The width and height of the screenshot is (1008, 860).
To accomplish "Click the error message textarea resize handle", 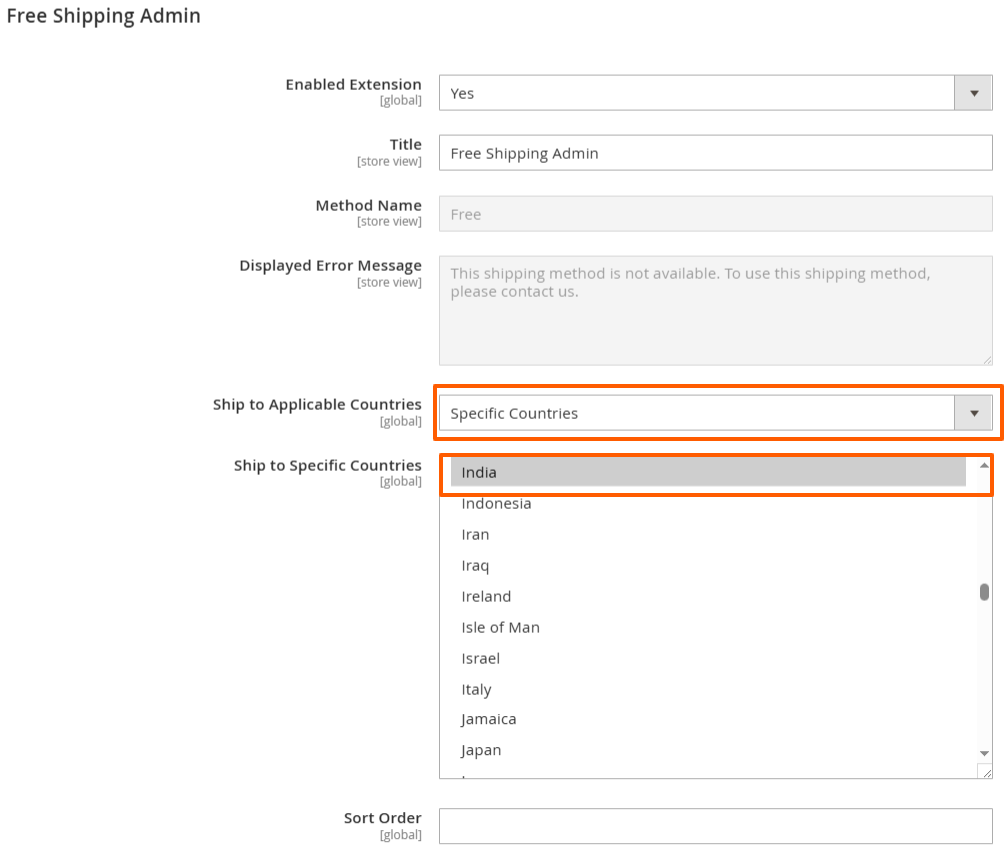I will click(987, 361).
